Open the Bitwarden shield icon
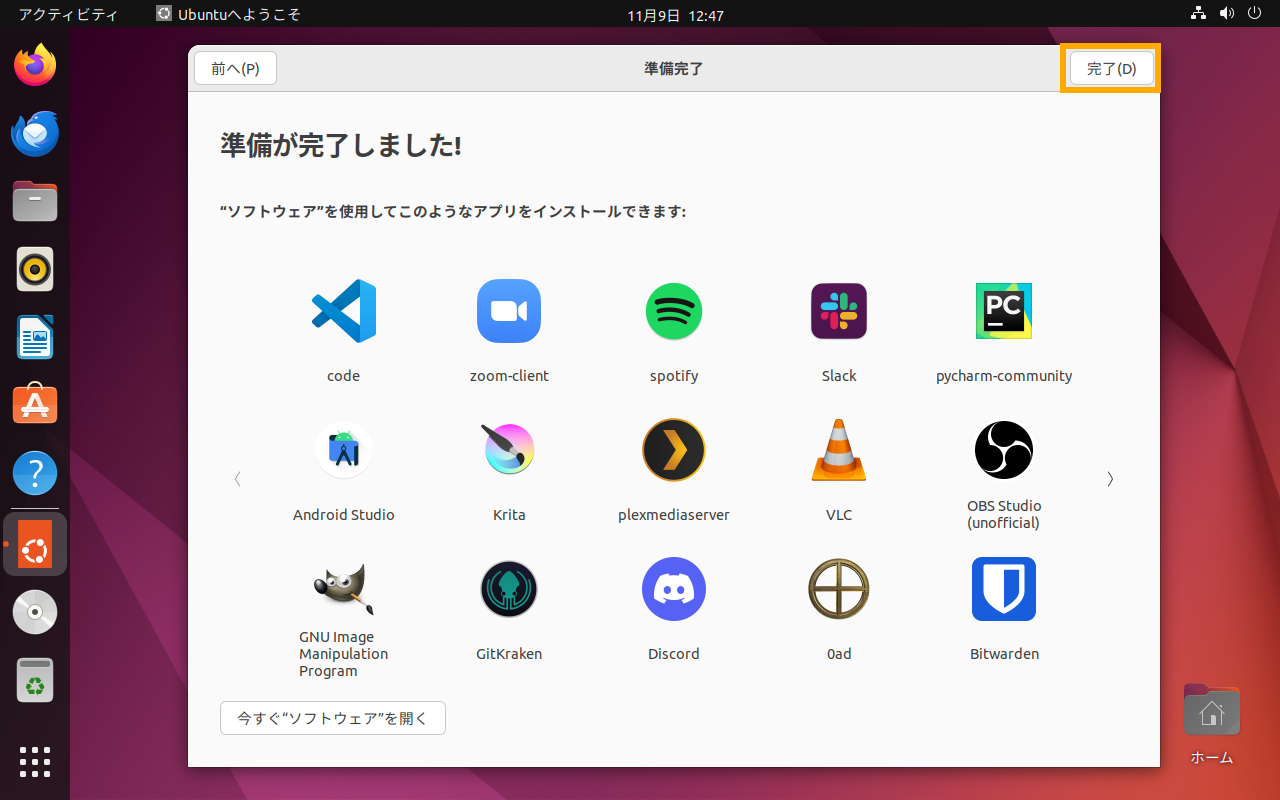Image resolution: width=1280 pixels, height=800 pixels. tap(1004, 589)
